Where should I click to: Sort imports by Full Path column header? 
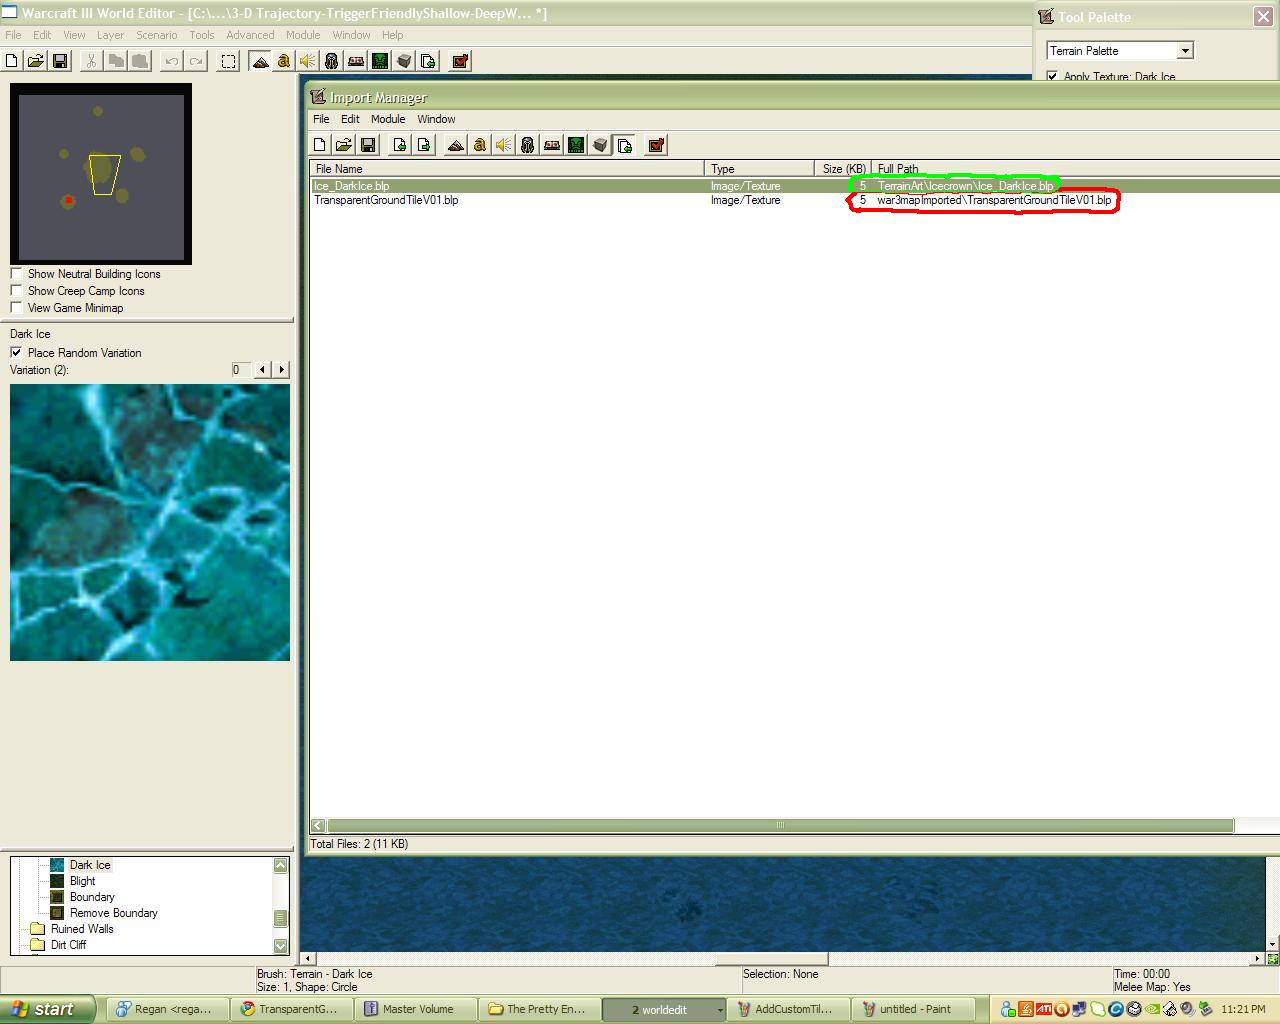tap(1074, 168)
